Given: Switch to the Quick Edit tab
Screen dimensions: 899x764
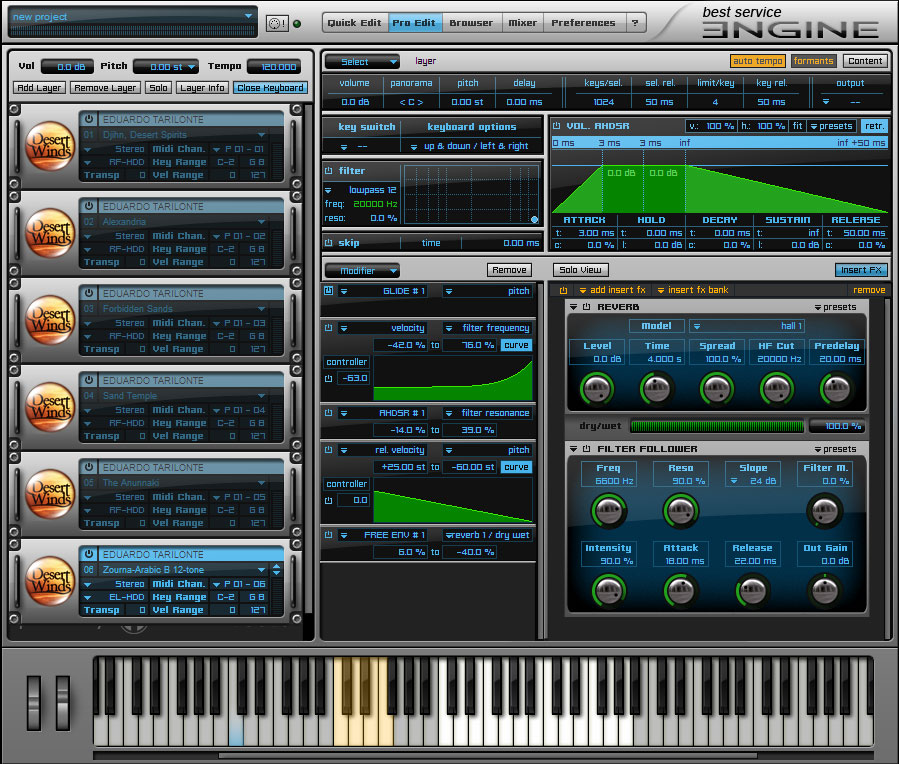Looking at the screenshot, I should [x=354, y=23].
